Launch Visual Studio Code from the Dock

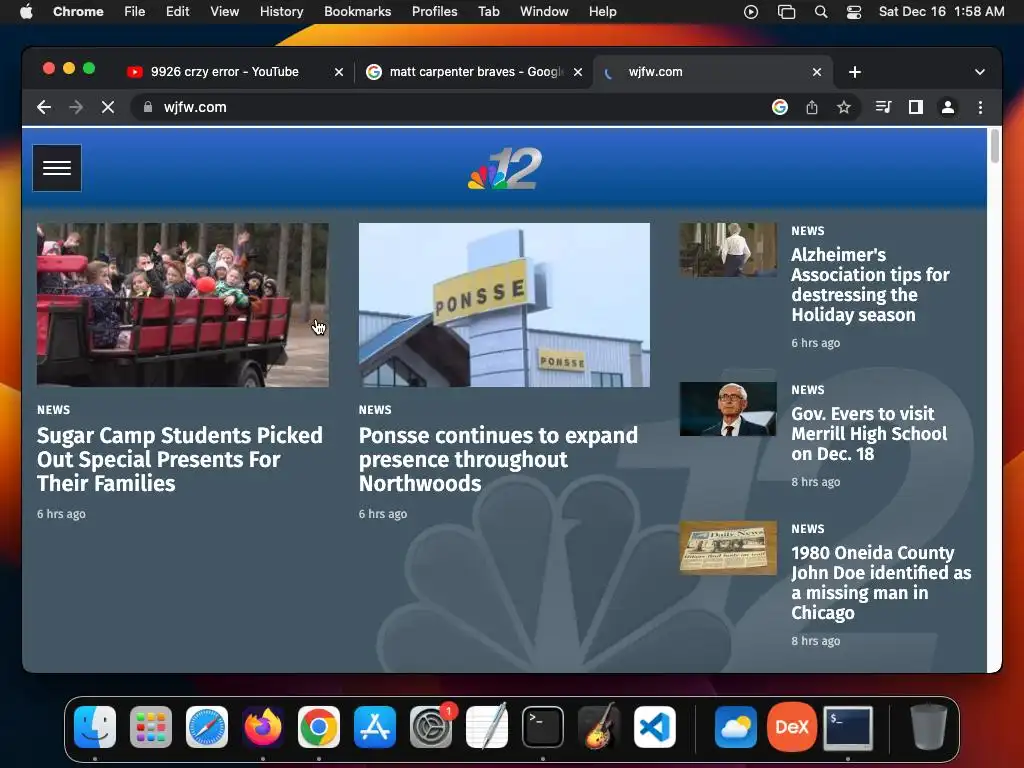pos(655,726)
